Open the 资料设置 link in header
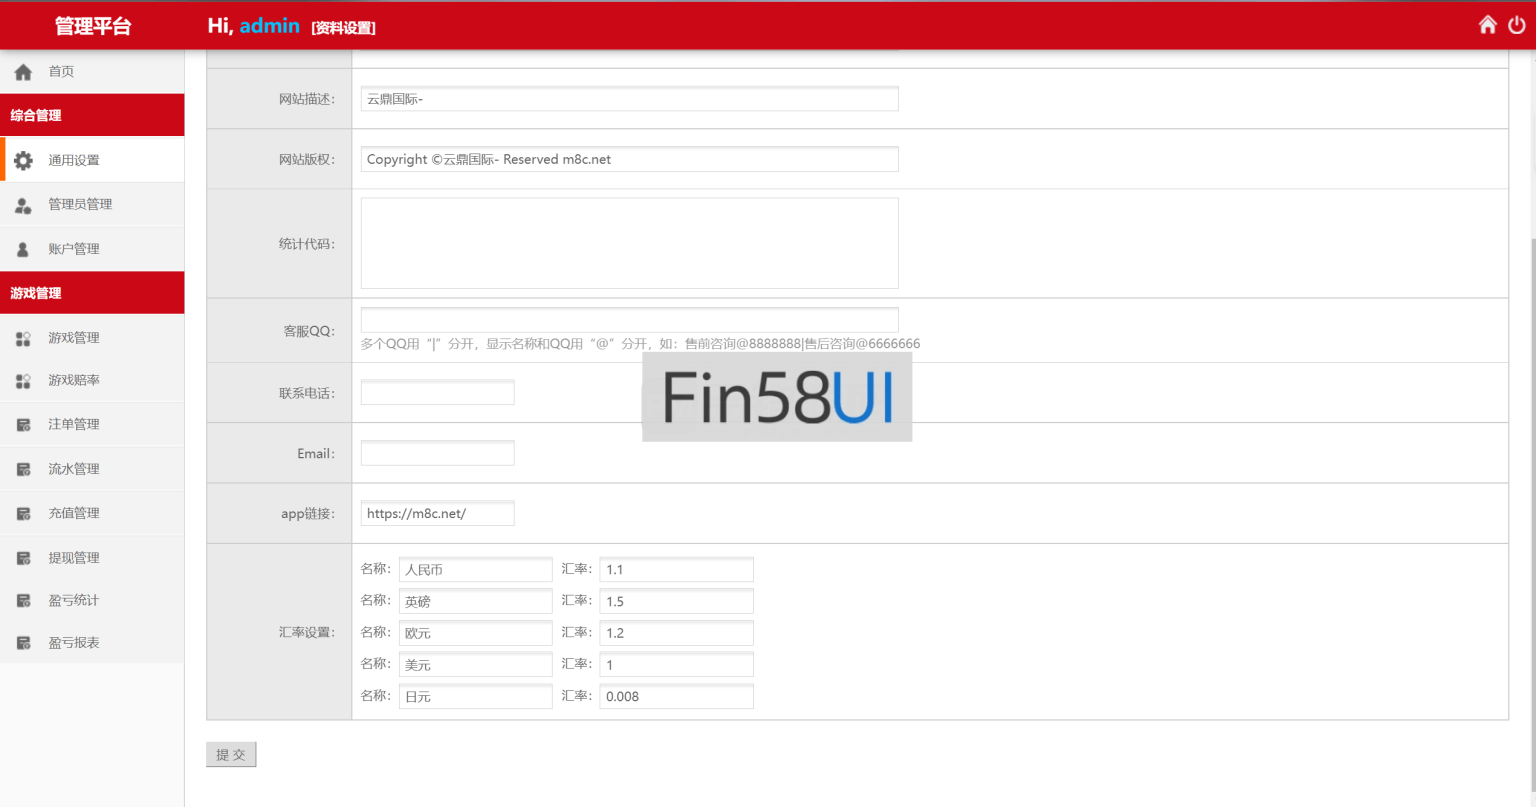This screenshot has height=807, width=1536. [343, 28]
